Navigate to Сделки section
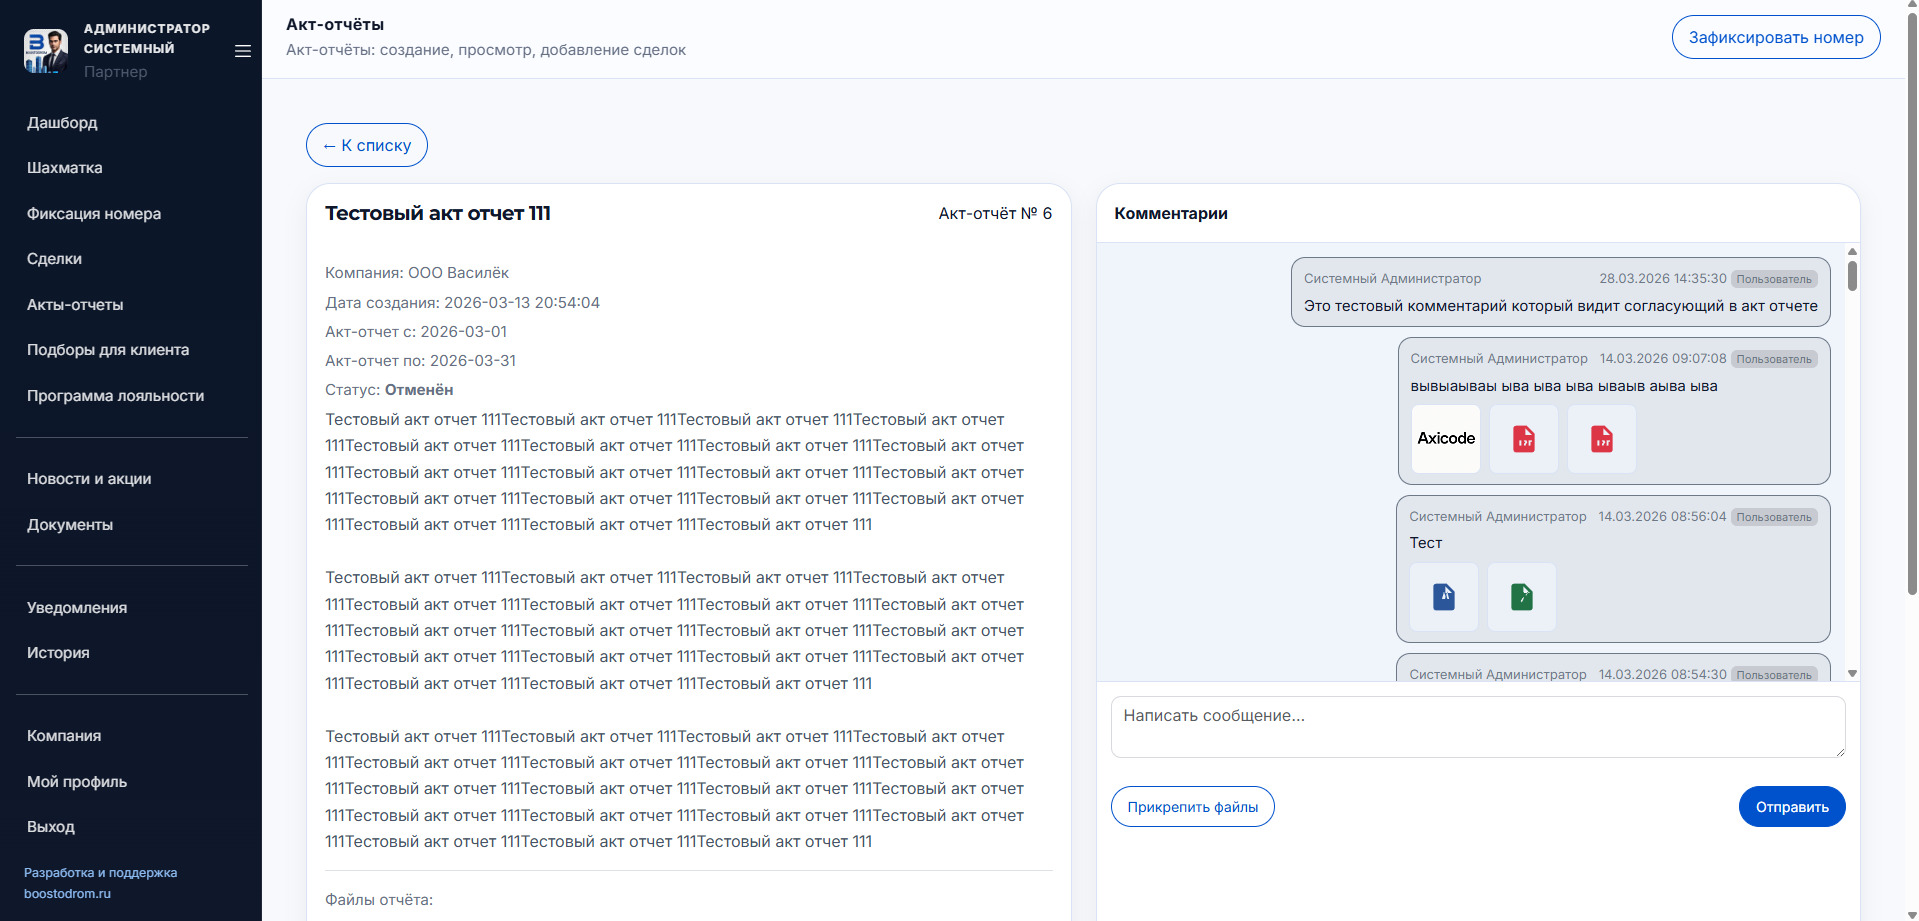Viewport: 1919px width, 921px height. tap(55, 259)
